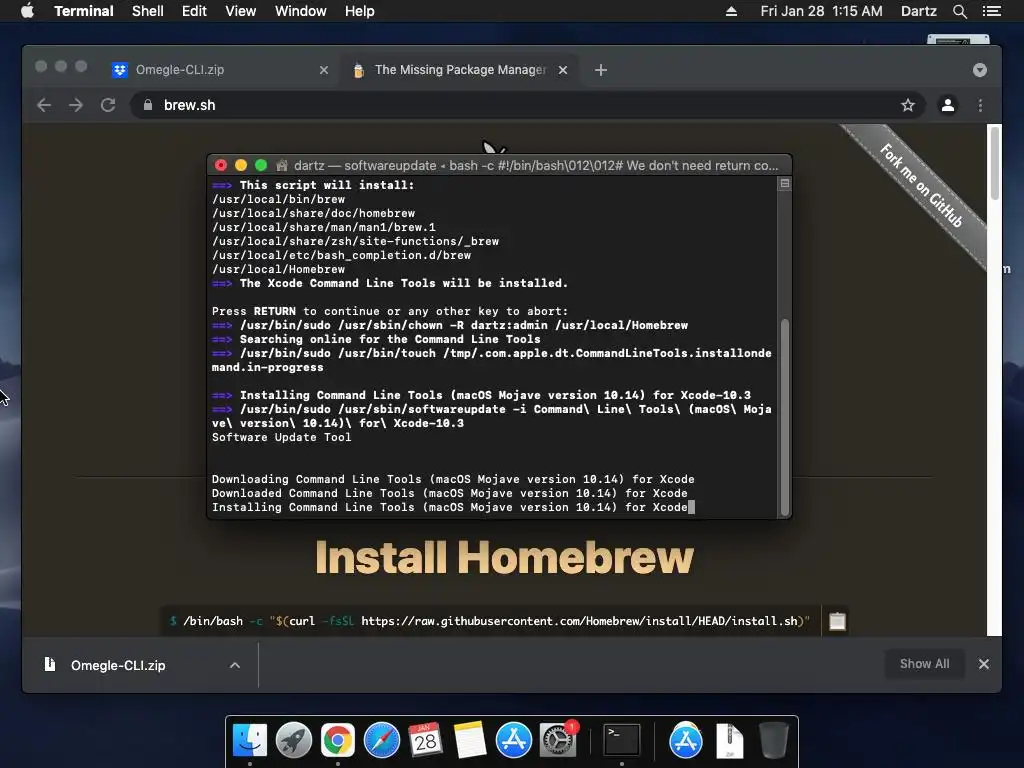
Task: Open Spotlight search magnifier icon
Action: [959, 11]
